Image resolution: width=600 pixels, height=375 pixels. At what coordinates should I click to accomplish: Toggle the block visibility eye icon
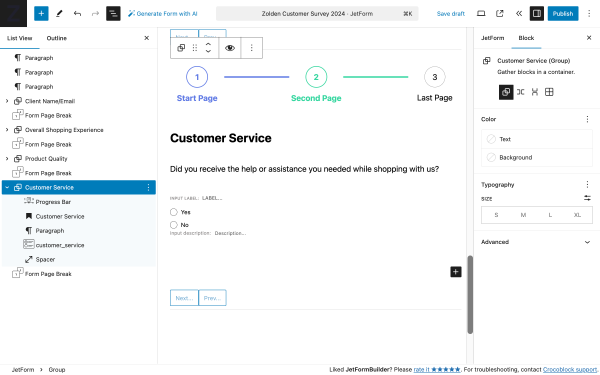(x=230, y=48)
